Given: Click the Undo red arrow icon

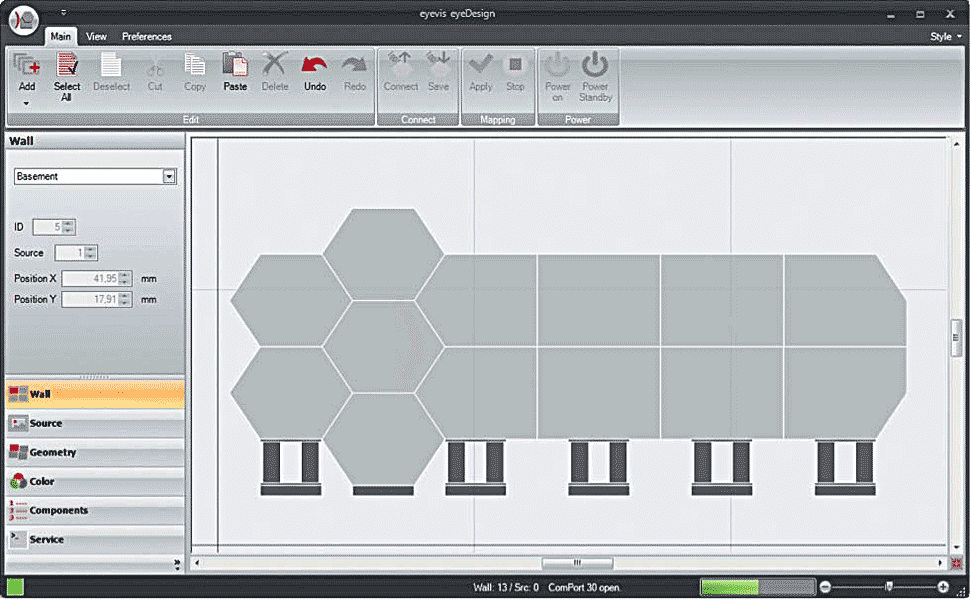Looking at the screenshot, I should [x=314, y=66].
